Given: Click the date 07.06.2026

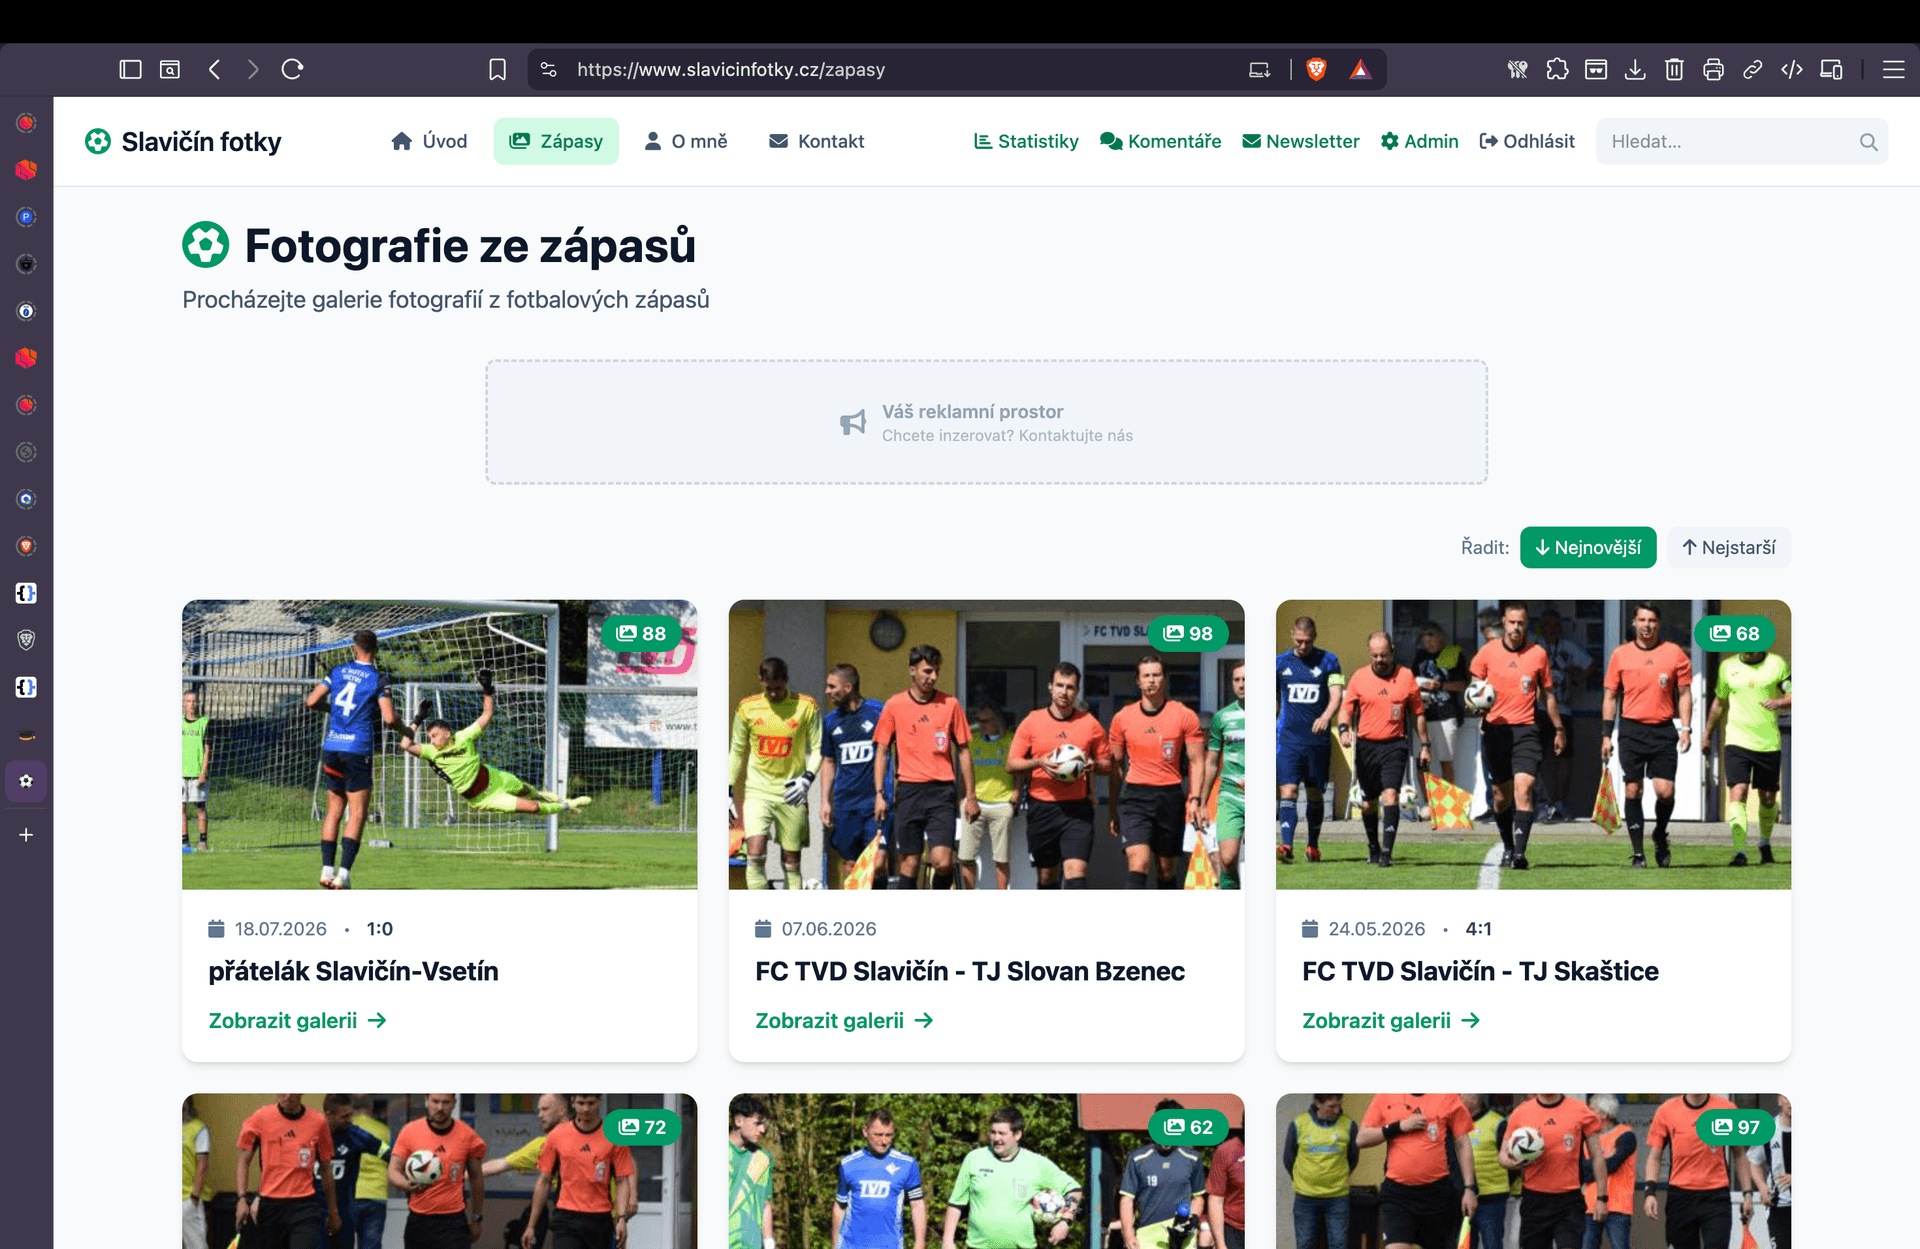Looking at the screenshot, I should click(x=828, y=929).
